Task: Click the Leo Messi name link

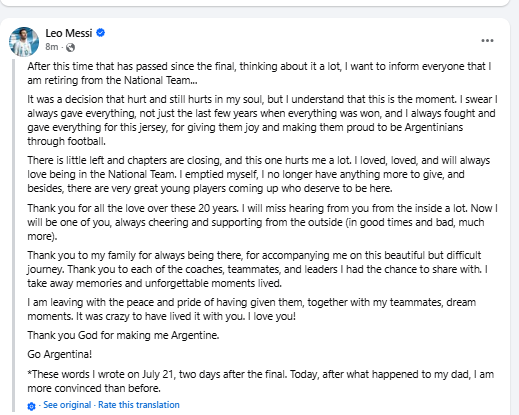Action: (69, 33)
